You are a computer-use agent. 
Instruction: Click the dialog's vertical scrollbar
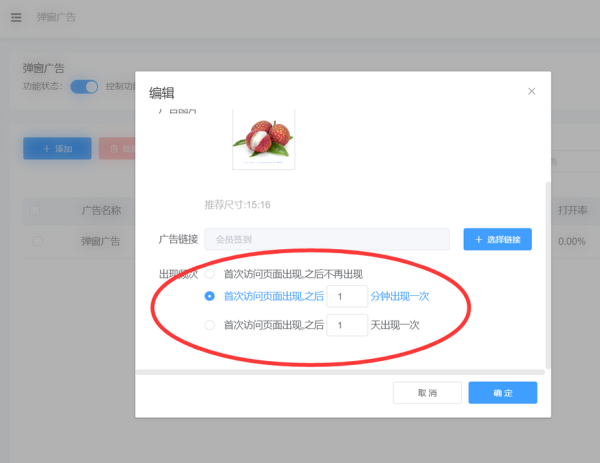pyautogui.click(x=546, y=270)
